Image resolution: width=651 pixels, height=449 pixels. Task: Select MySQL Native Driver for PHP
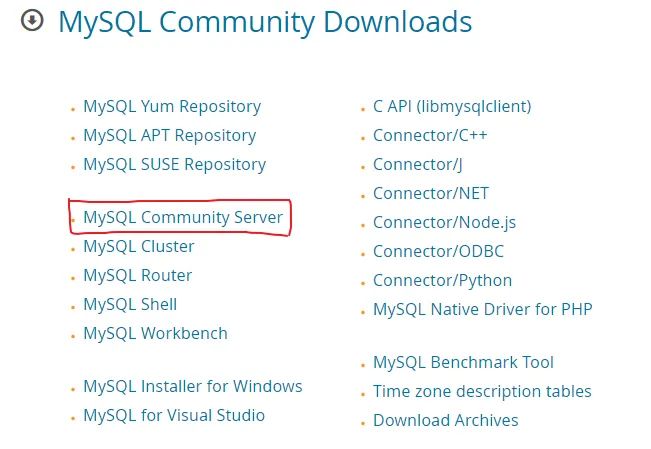[x=483, y=309]
